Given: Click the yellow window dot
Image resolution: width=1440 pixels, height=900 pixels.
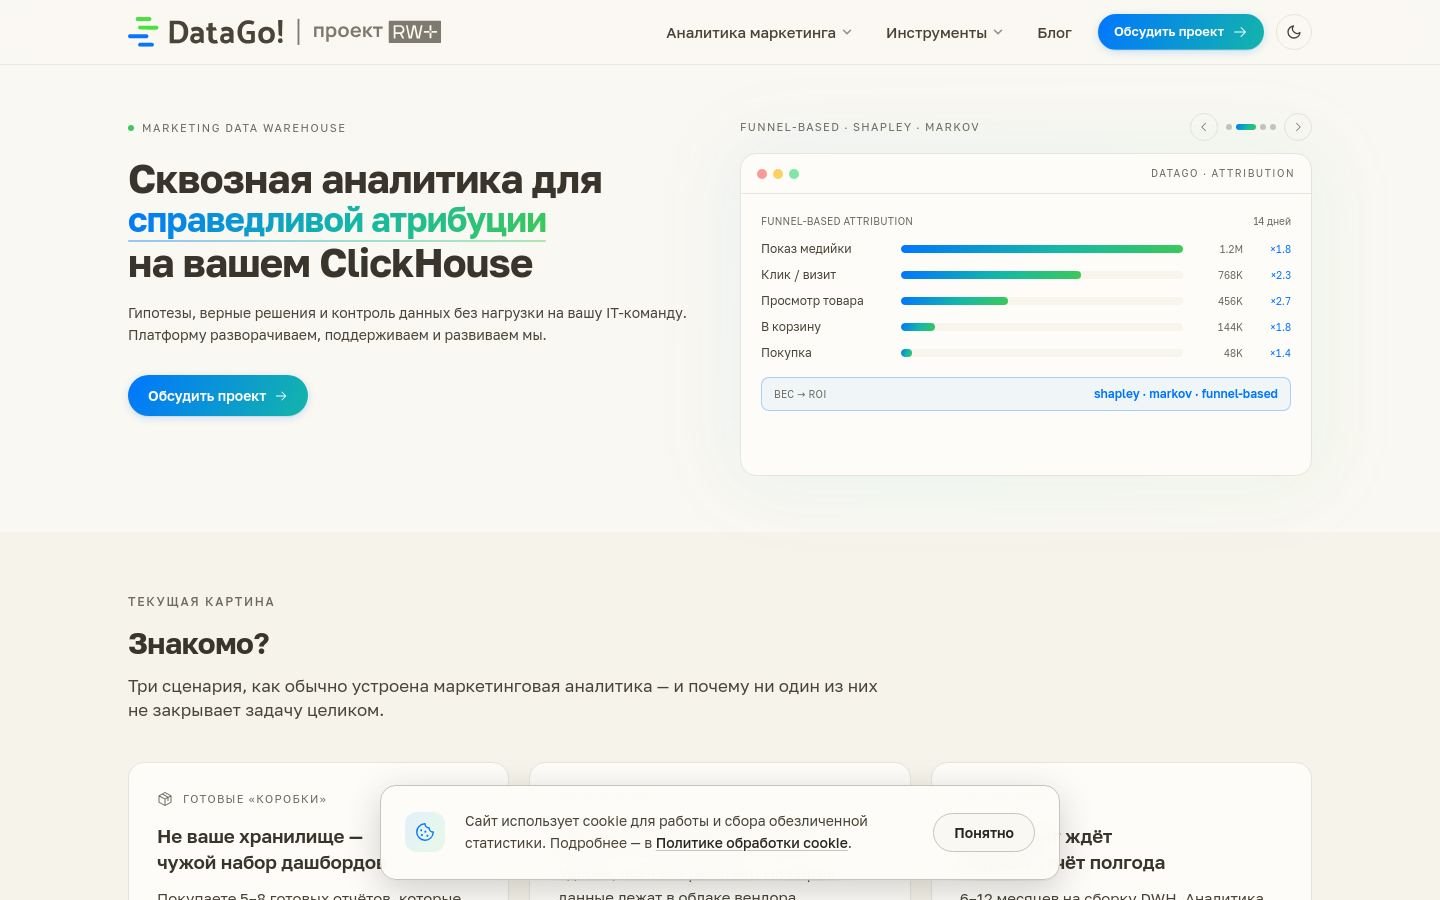Looking at the screenshot, I should 778,174.
